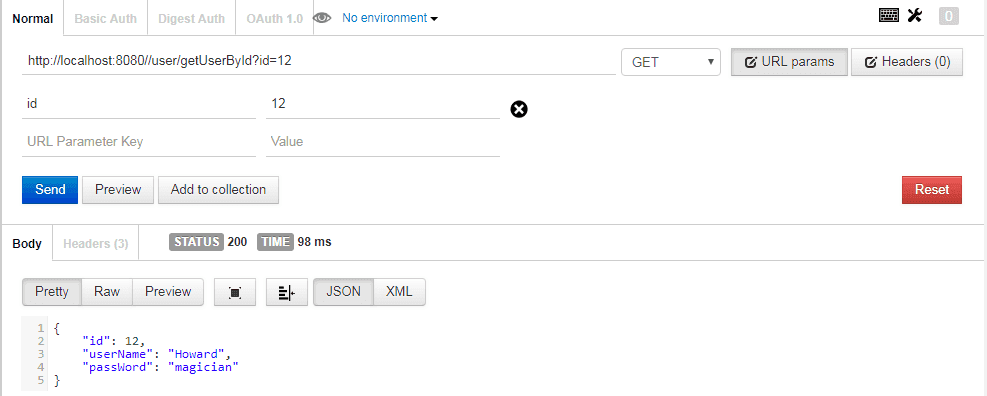Select the Raw response view
The image size is (987, 396).
(x=107, y=292)
